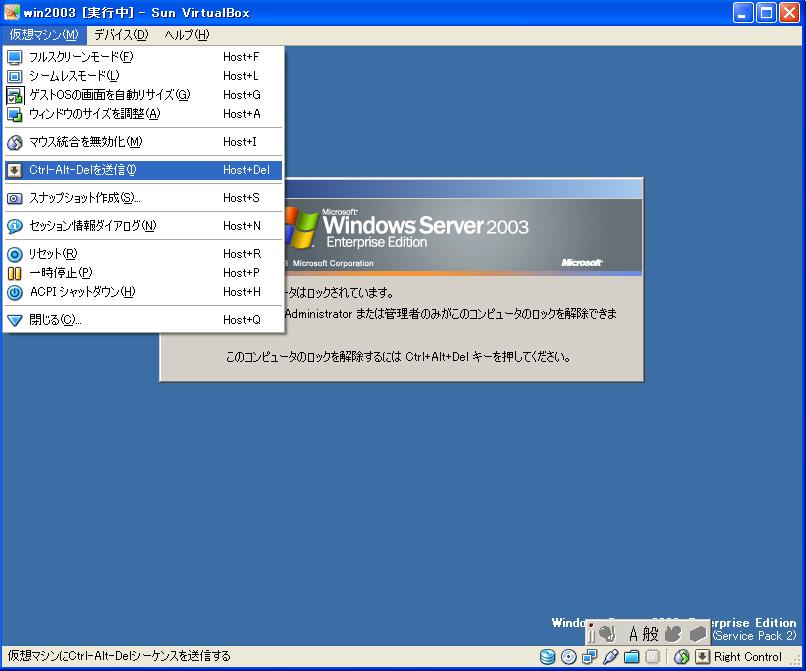The image size is (806, 671).
Task: Click the virtualization (V) chip status icon
Action: click(x=652, y=657)
